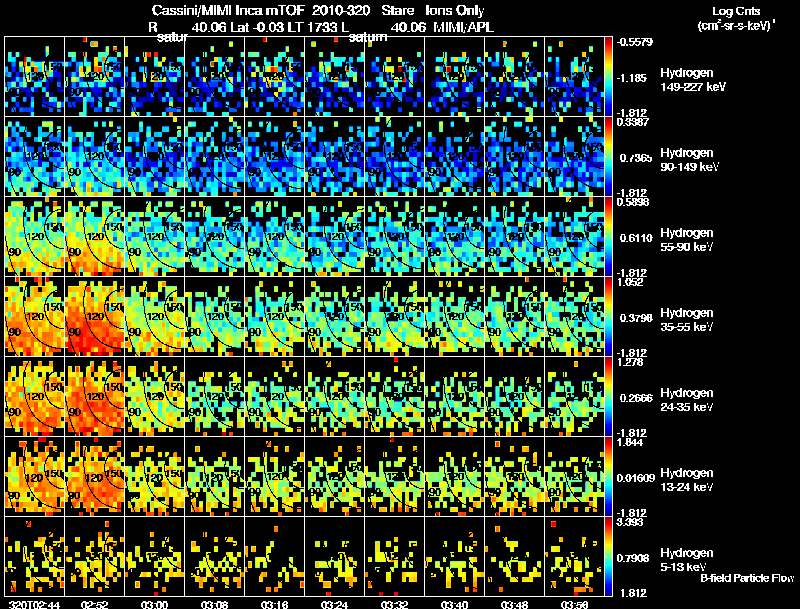The image size is (800, 609).
Task: Click the 1.278 colorbar value
Action: (x=630, y=362)
